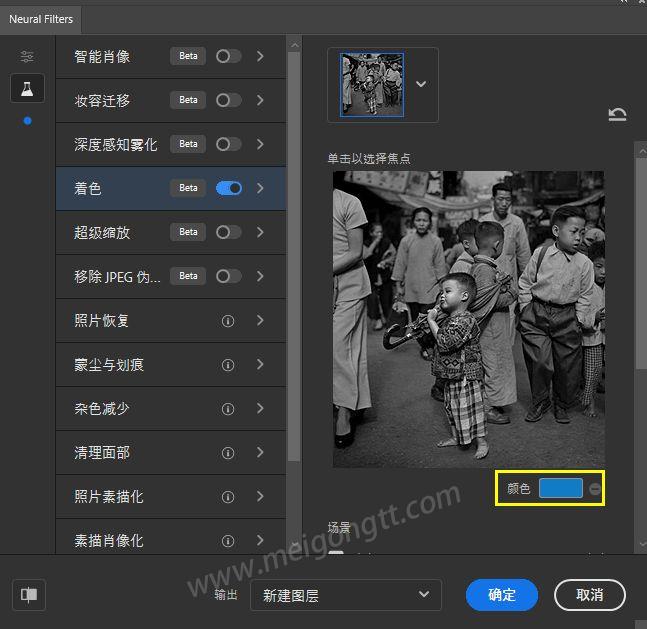Click Beta badge next to 着色
647x629 pixels.
coord(188,188)
